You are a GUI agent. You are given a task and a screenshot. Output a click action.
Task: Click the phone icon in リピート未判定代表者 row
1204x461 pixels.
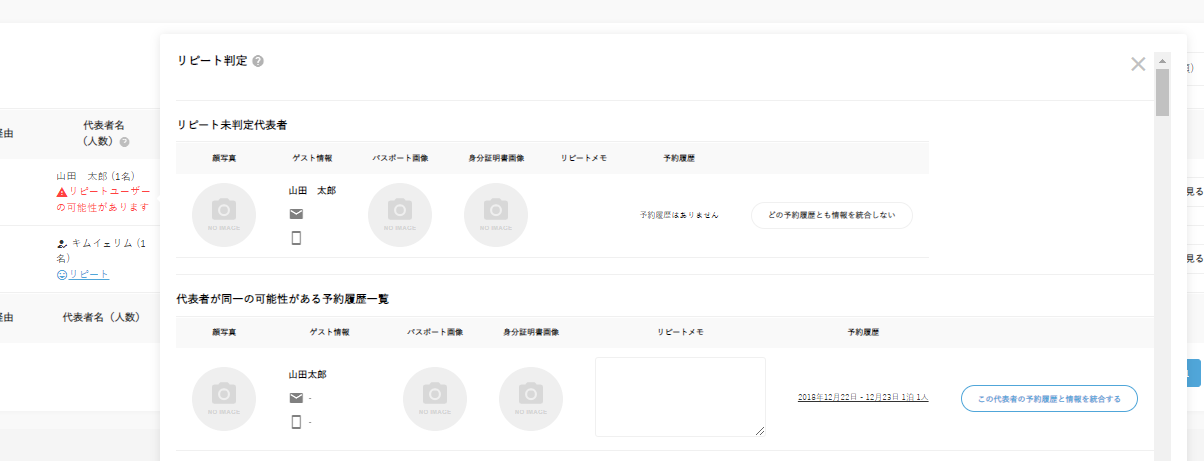296,238
